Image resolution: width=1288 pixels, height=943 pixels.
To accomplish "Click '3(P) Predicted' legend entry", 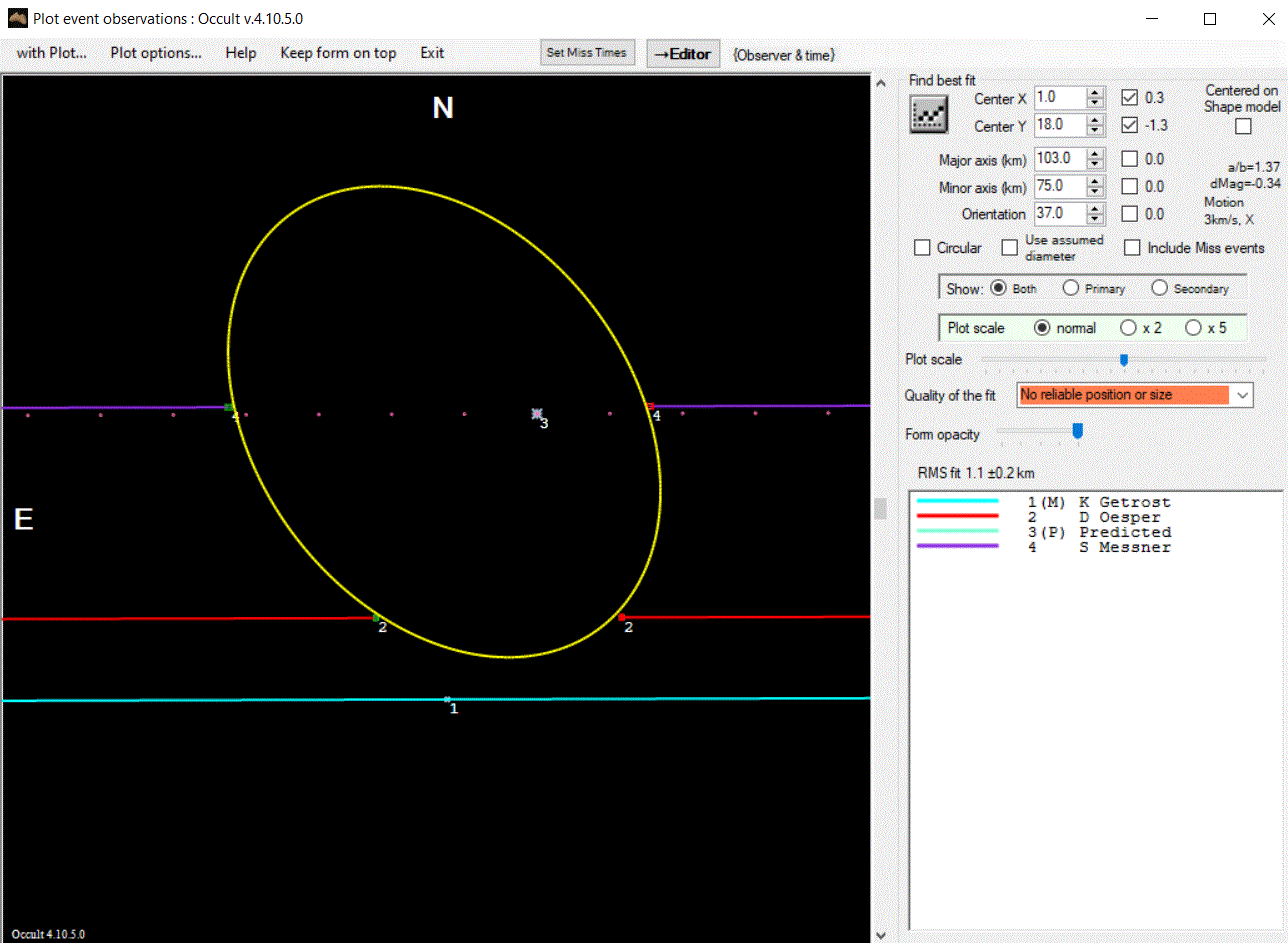I will 1045,533.
